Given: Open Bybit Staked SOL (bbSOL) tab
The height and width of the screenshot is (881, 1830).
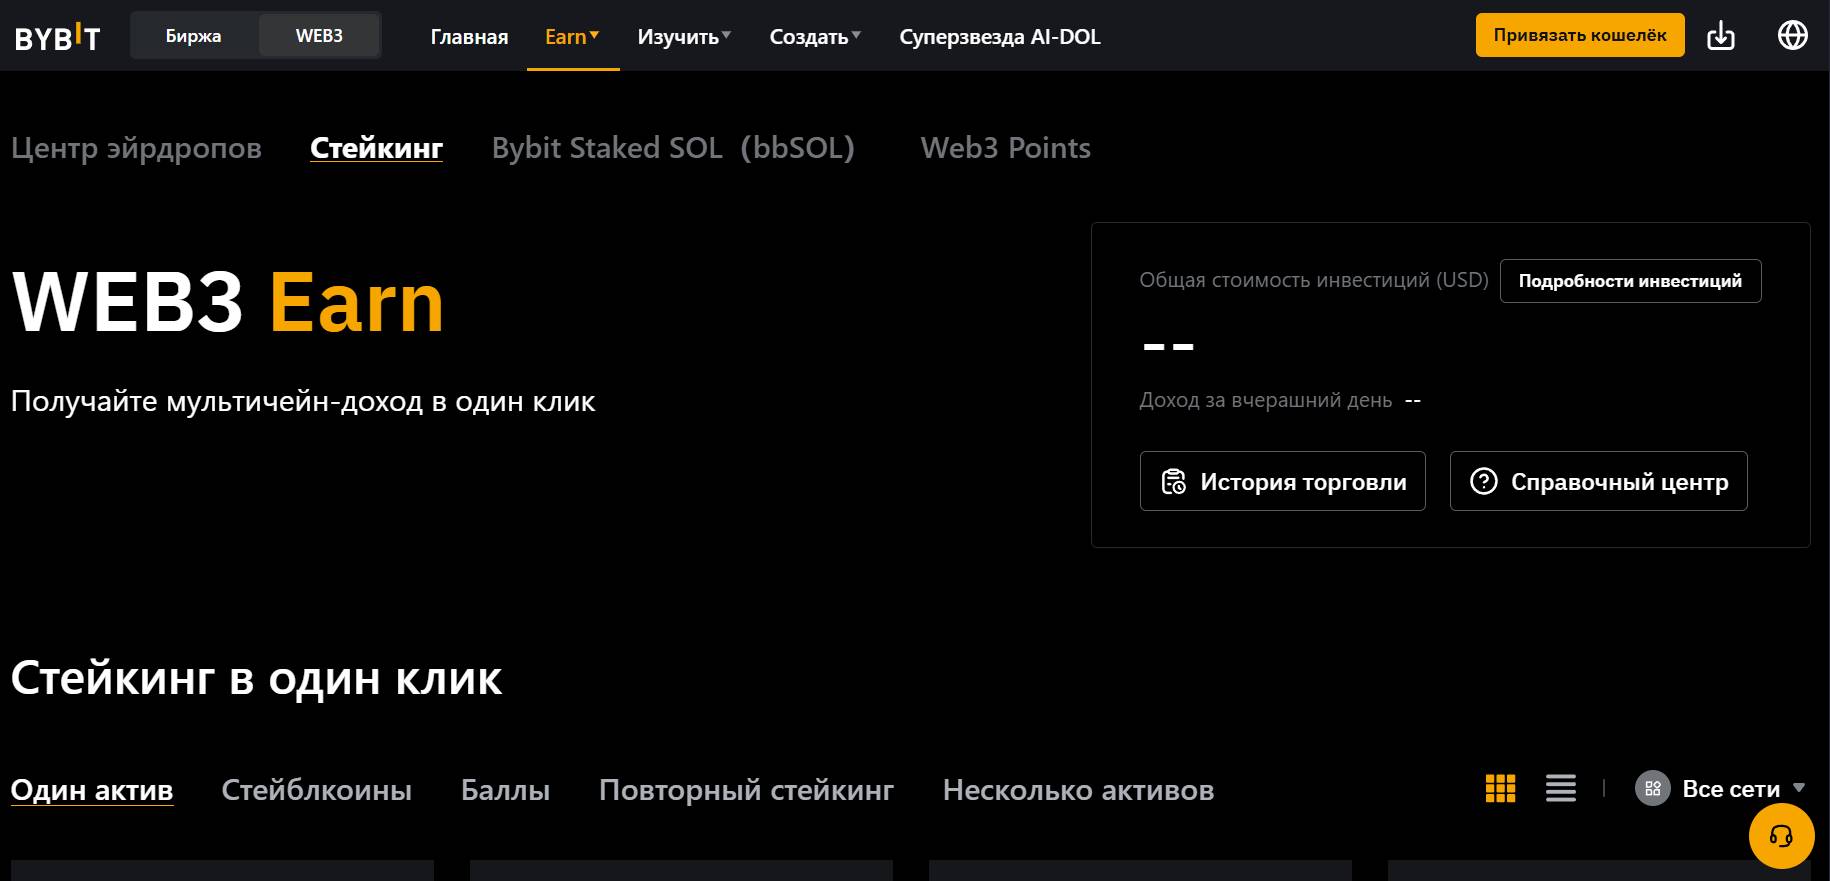Looking at the screenshot, I should [x=673, y=148].
